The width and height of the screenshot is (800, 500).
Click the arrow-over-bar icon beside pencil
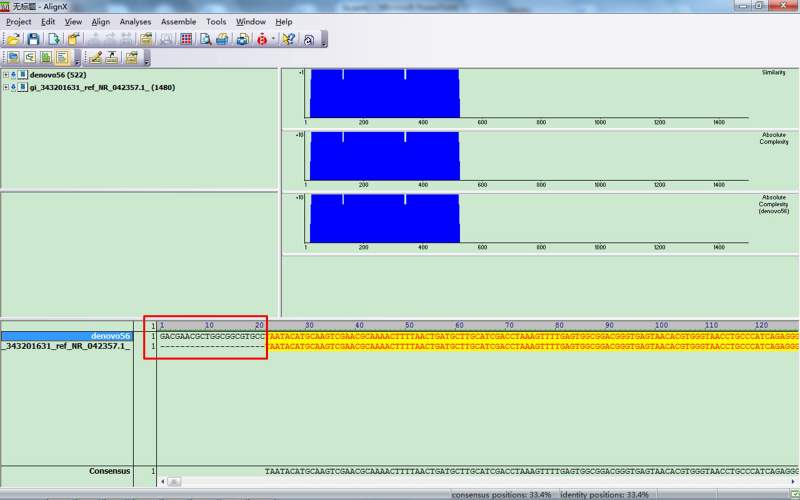(x=112, y=58)
